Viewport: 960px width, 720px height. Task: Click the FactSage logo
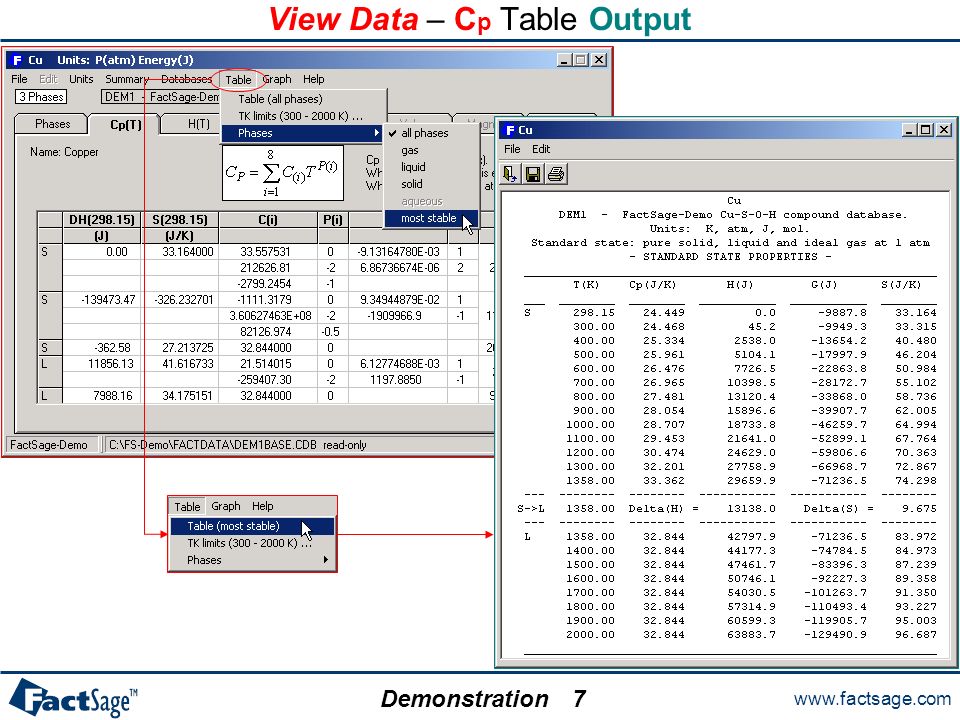[x=73, y=697]
